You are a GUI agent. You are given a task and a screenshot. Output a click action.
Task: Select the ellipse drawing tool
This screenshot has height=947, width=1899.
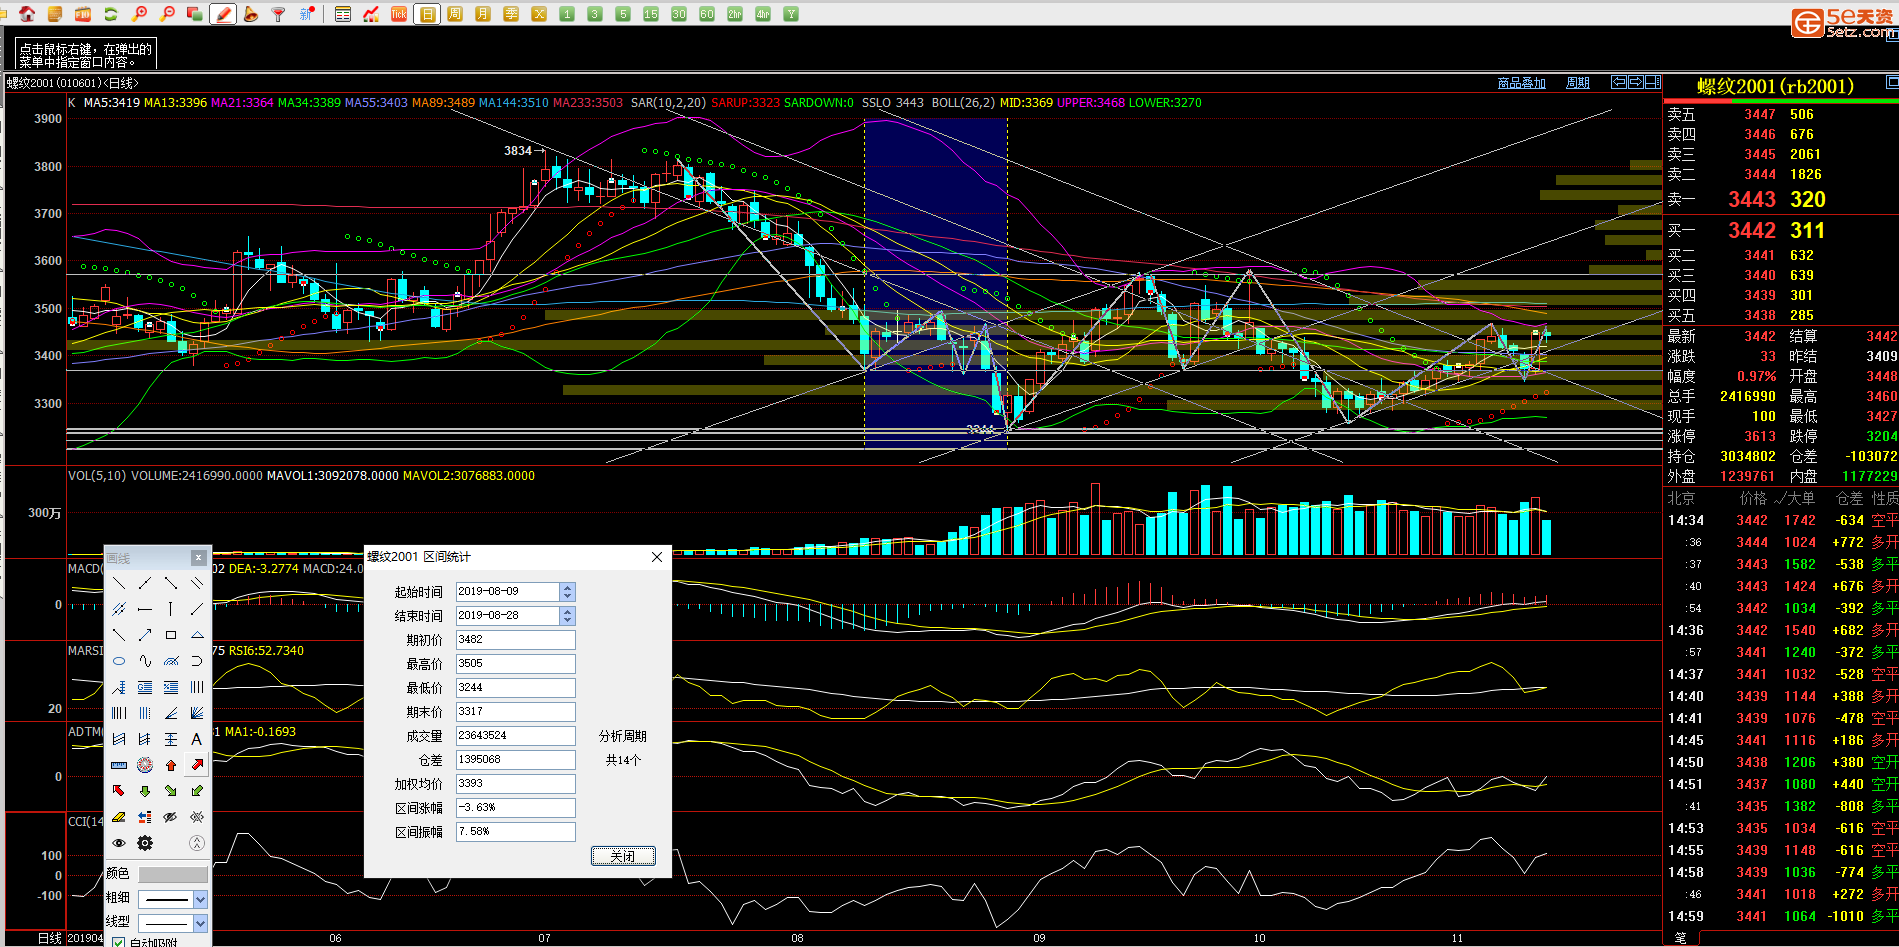[x=119, y=661]
